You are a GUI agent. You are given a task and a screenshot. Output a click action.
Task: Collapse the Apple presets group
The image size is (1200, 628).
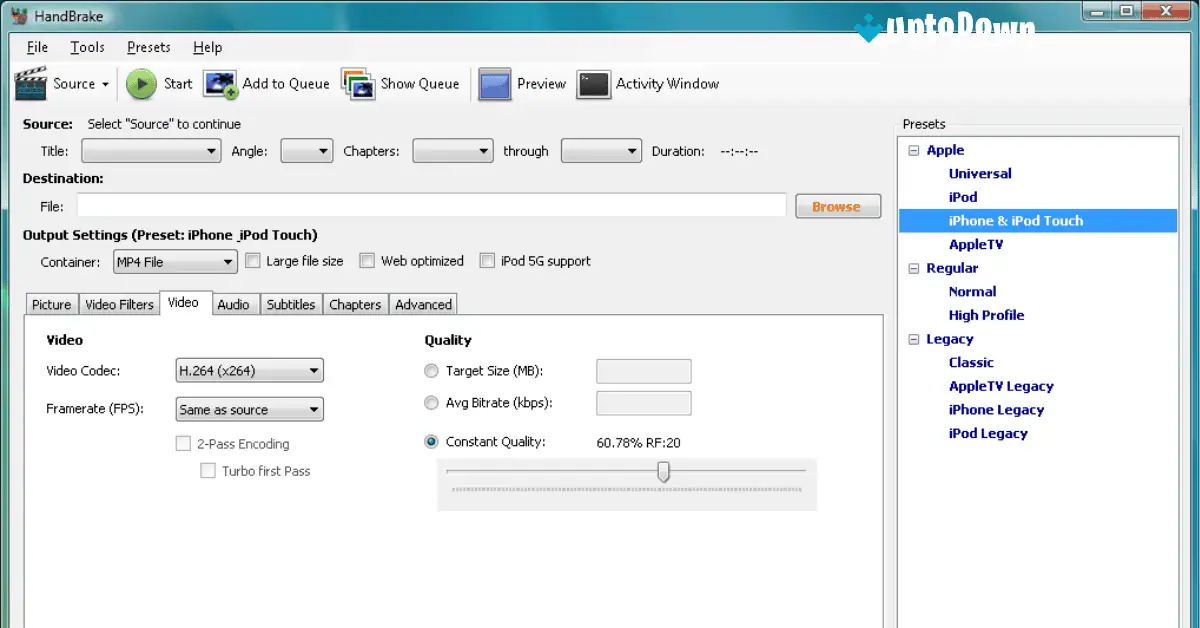(x=913, y=150)
